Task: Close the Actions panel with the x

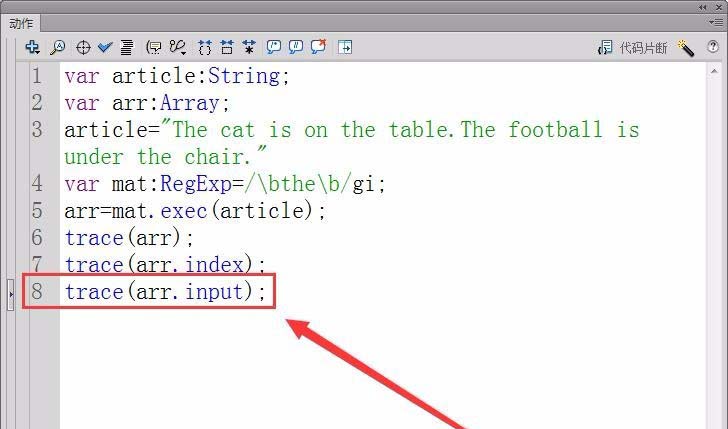Action: point(719,7)
